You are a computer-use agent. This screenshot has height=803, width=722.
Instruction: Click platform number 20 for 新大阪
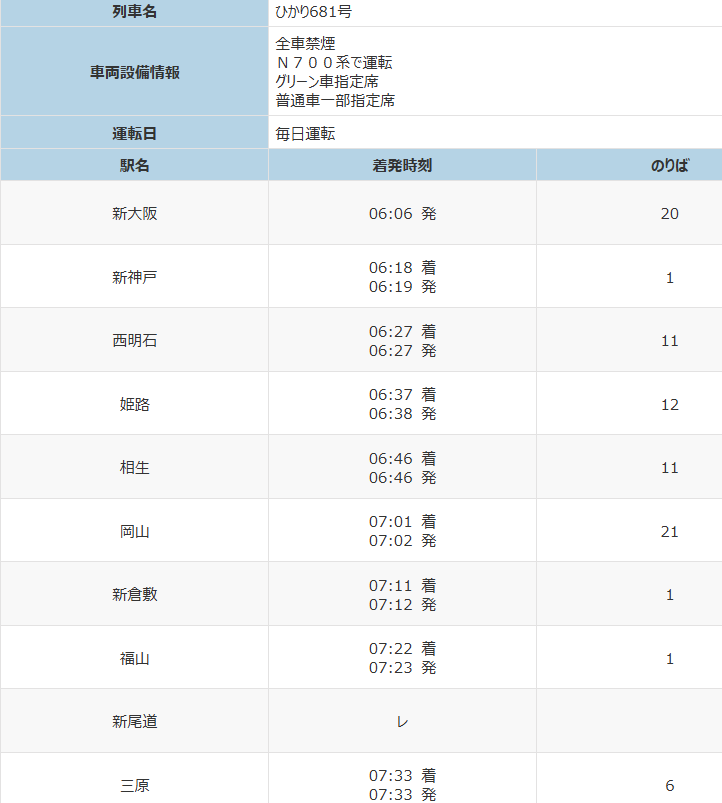pyautogui.click(x=670, y=214)
